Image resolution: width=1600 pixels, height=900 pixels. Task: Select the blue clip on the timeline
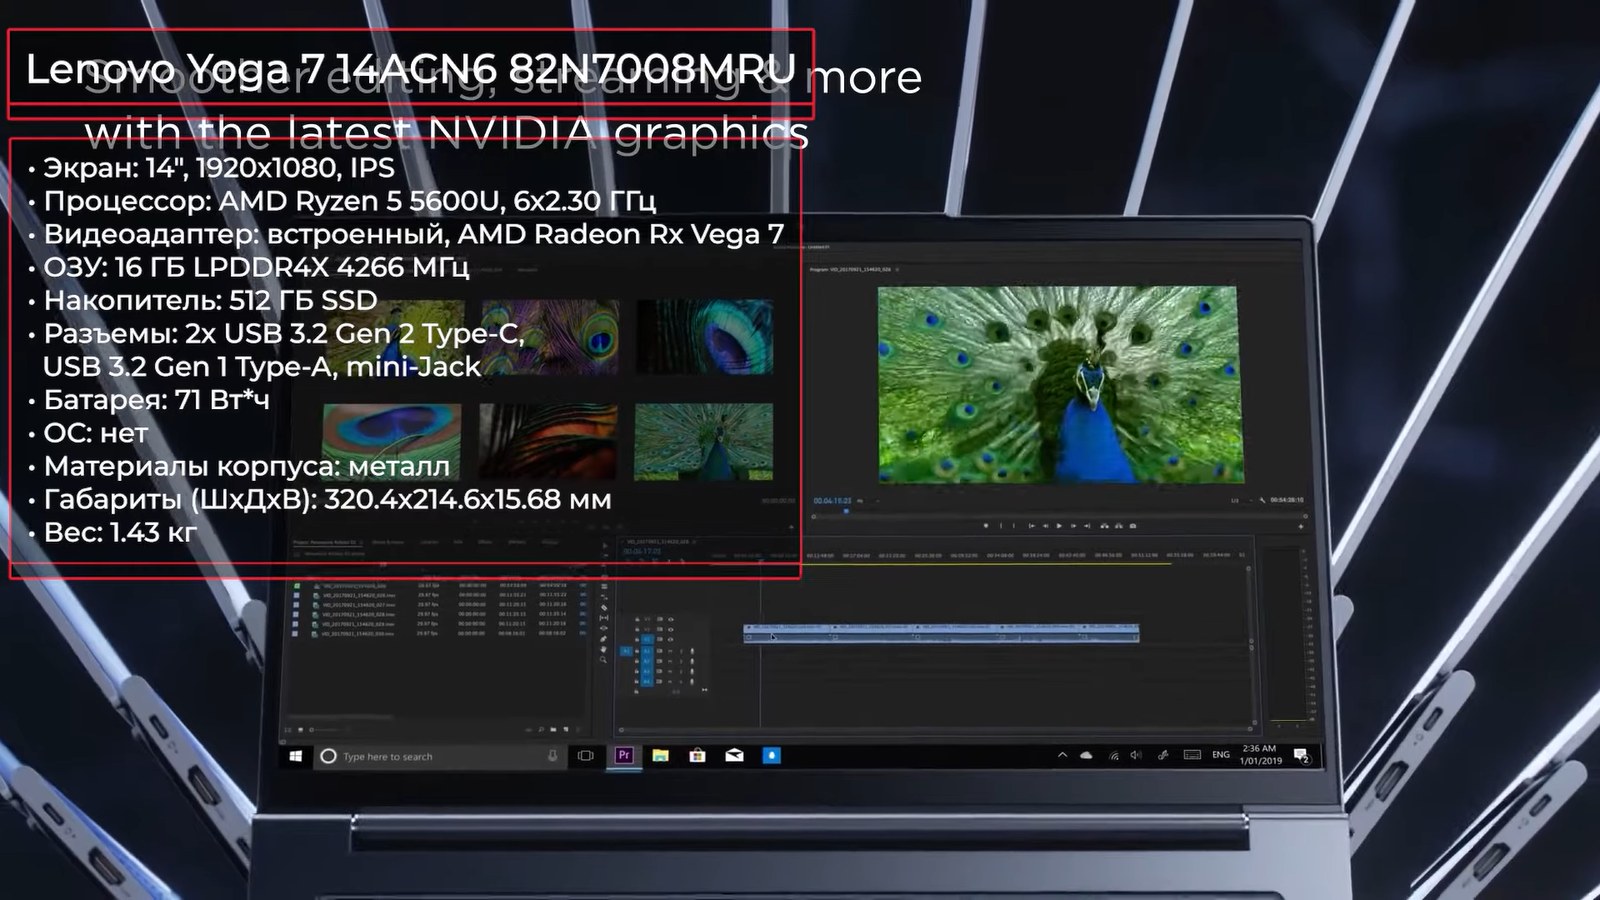pos(940,632)
